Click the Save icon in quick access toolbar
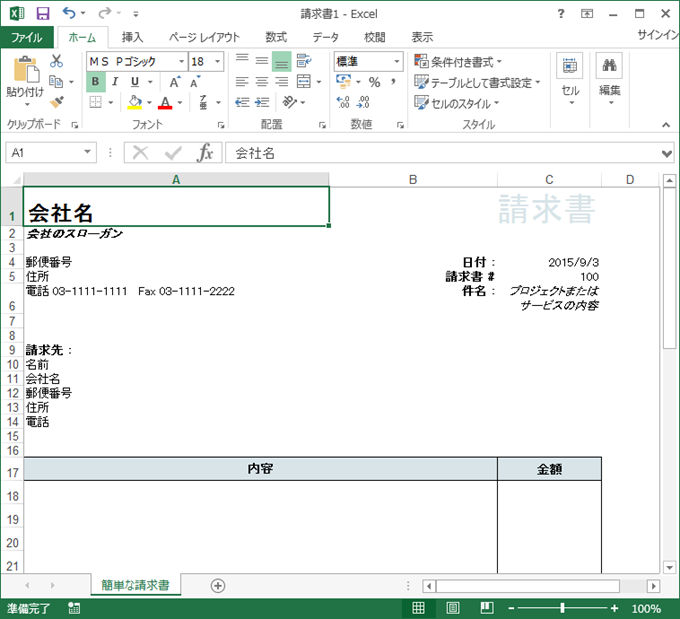Screen dimensions: 680x619 (x=42, y=14)
